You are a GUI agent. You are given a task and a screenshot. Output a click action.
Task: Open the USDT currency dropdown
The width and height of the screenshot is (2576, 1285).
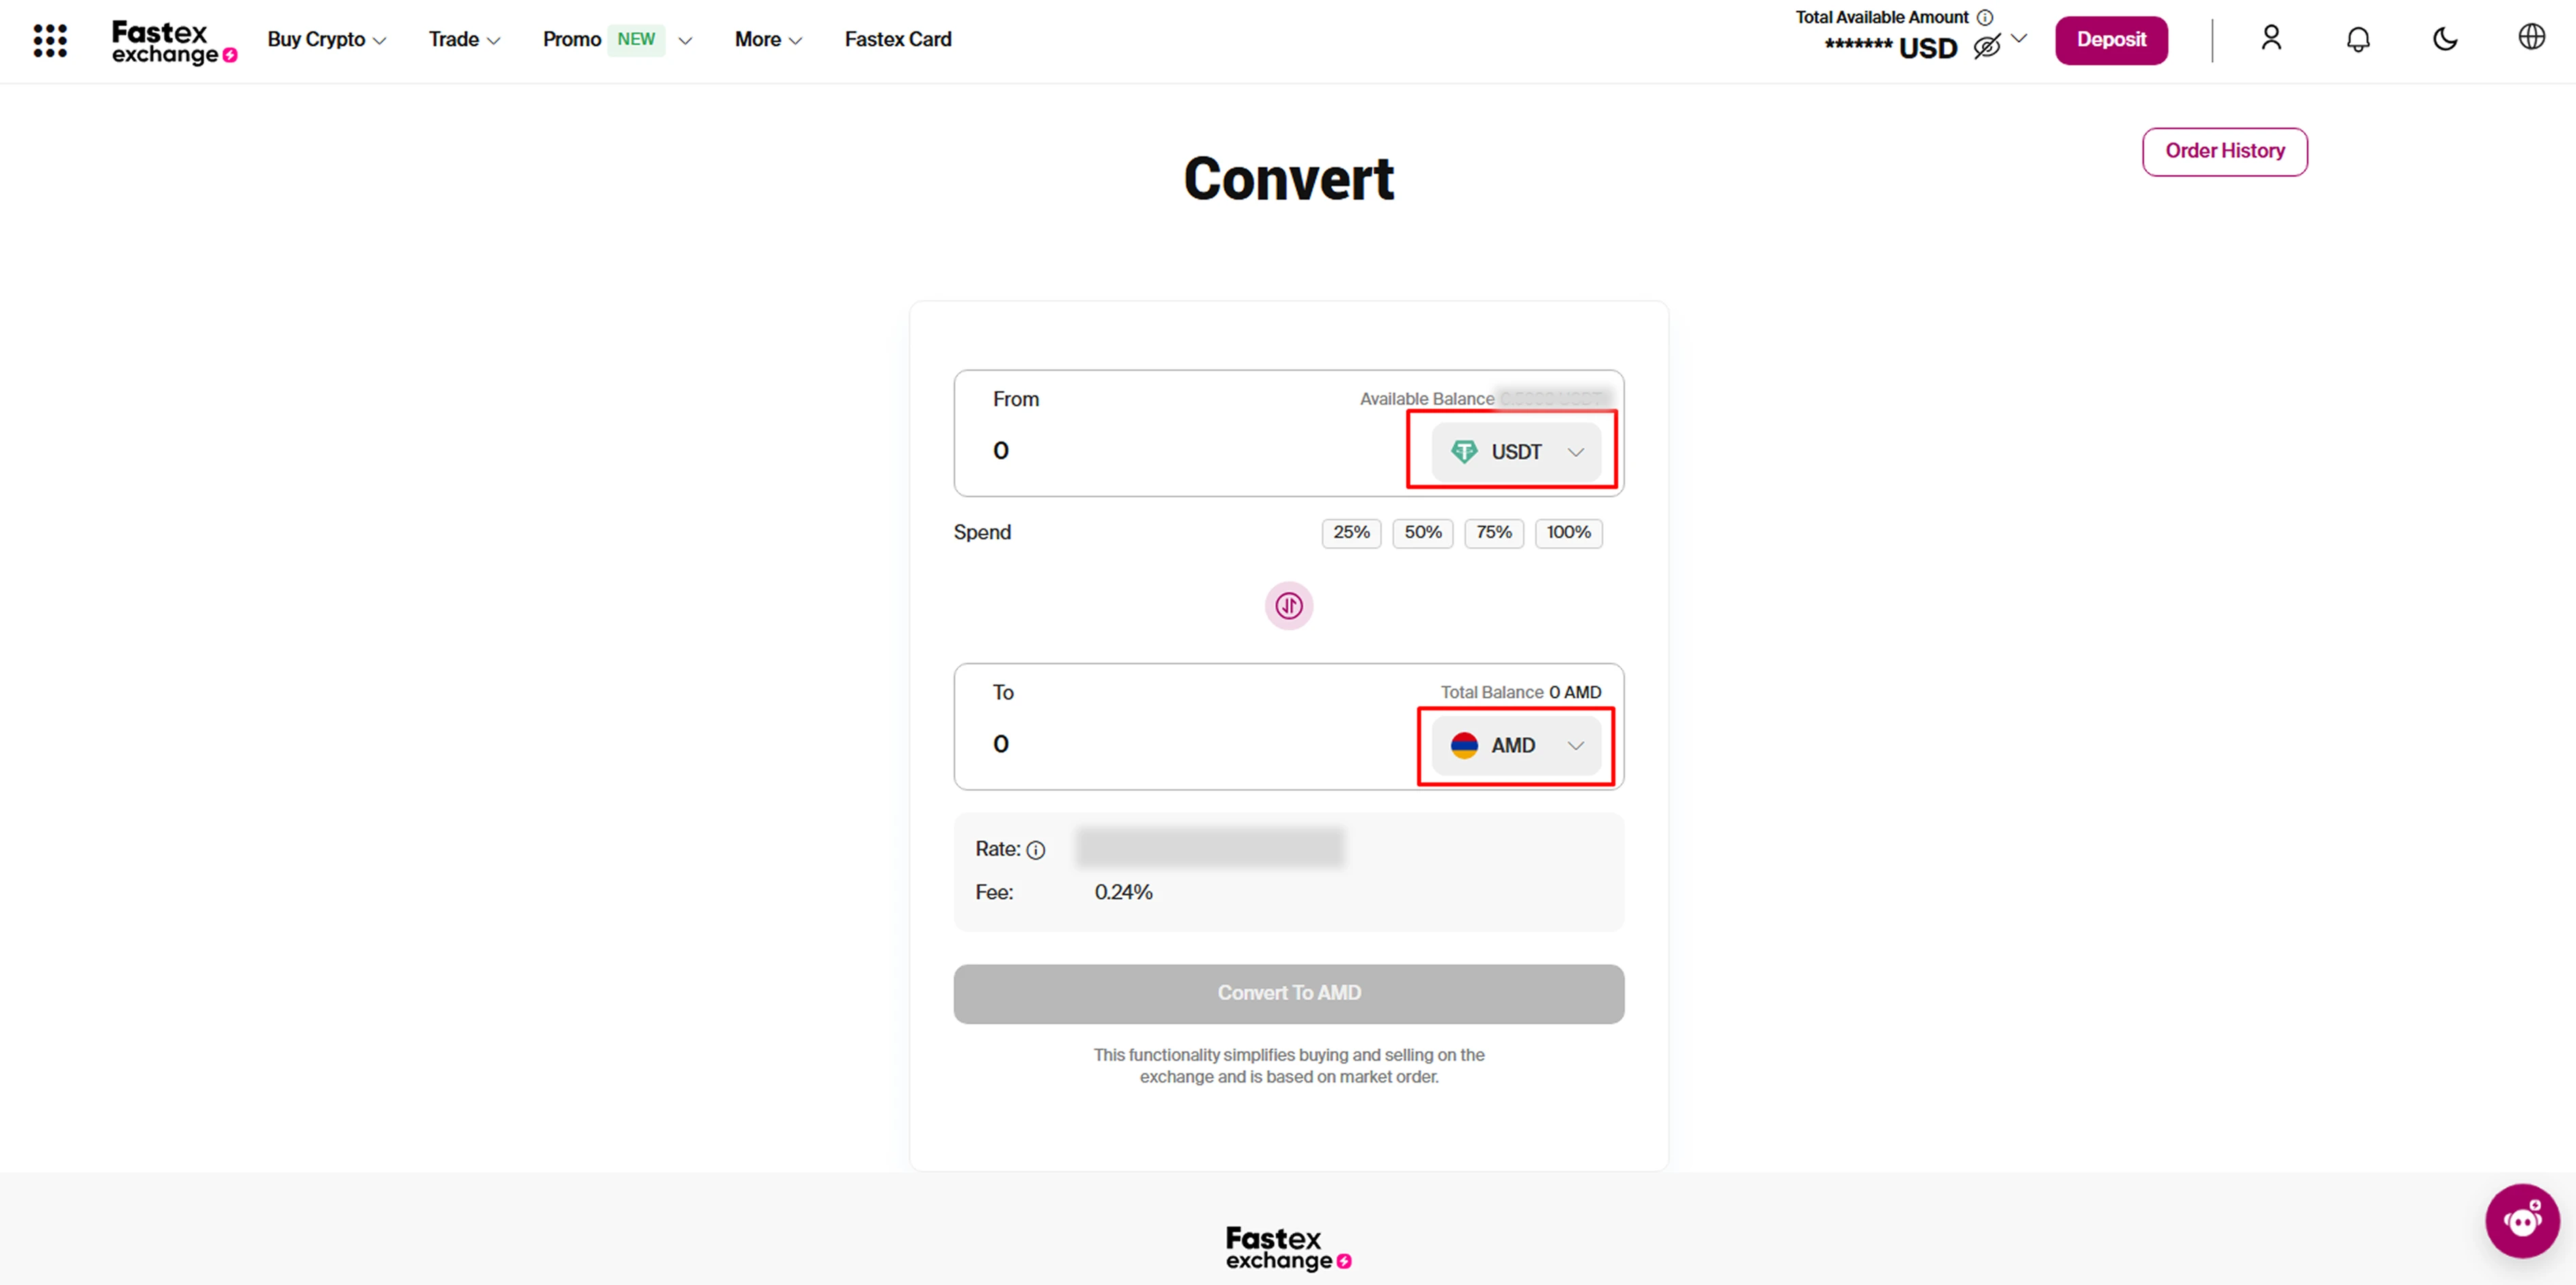point(1516,452)
